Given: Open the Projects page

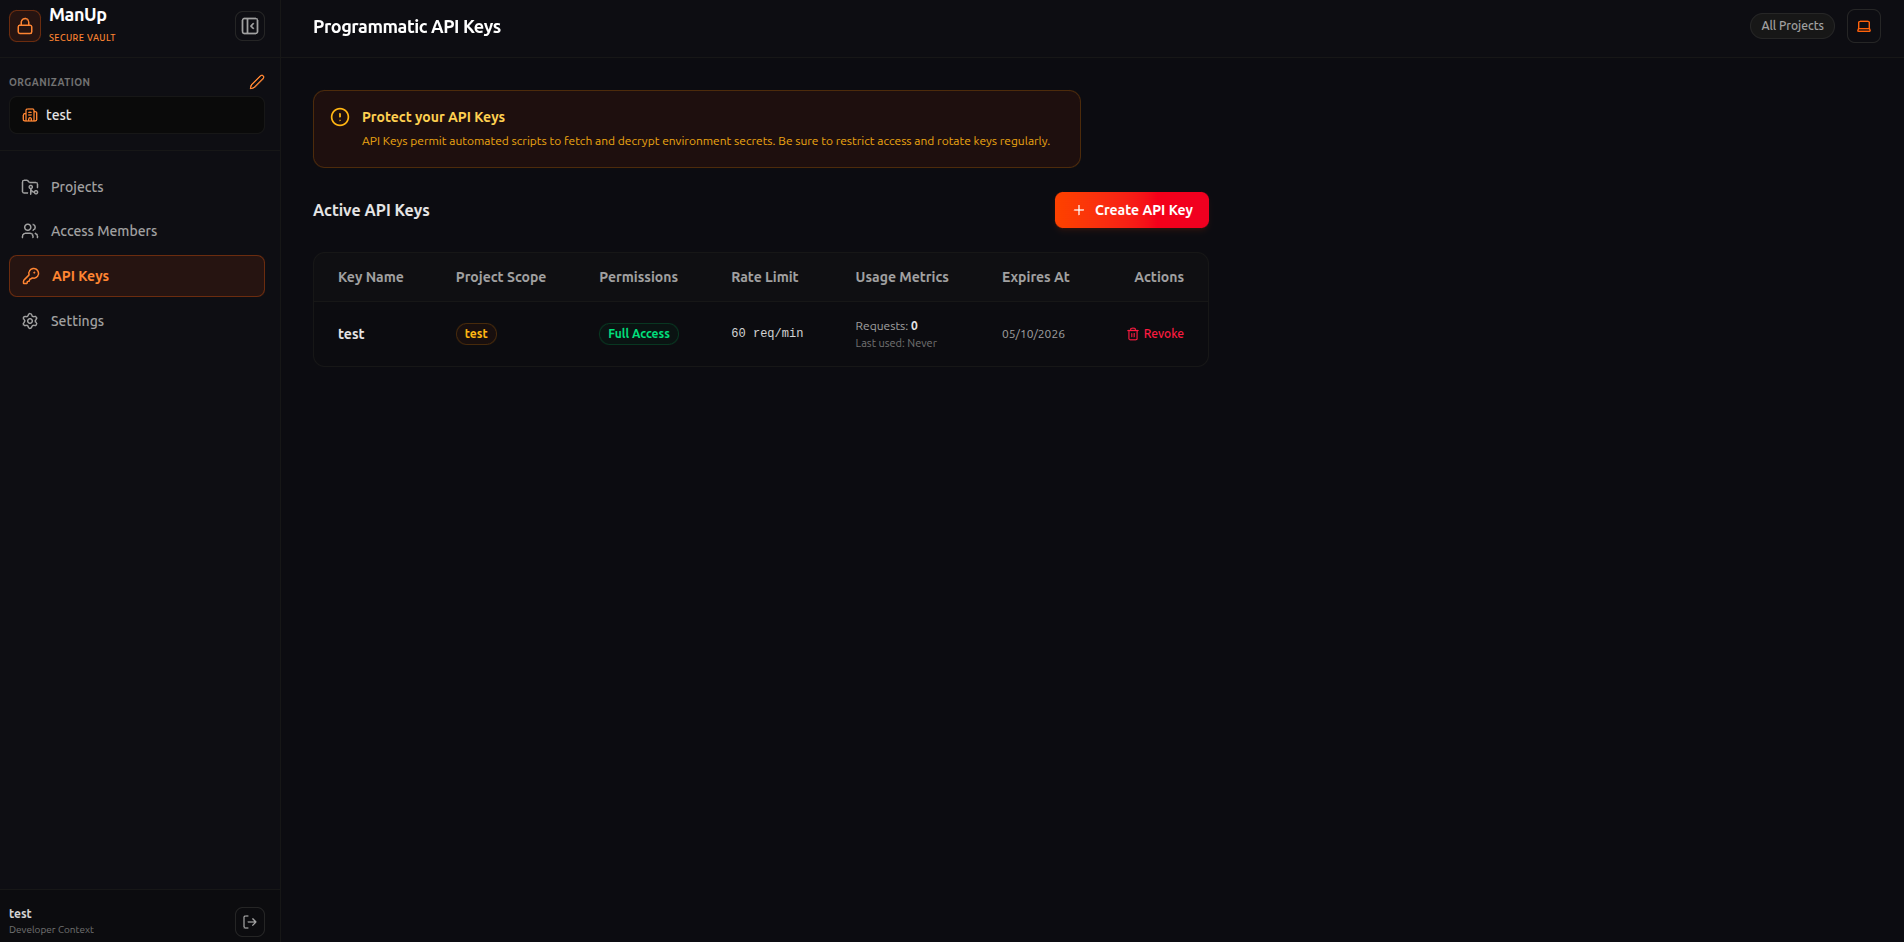Looking at the screenshot, I should click(x=137, y=187).
